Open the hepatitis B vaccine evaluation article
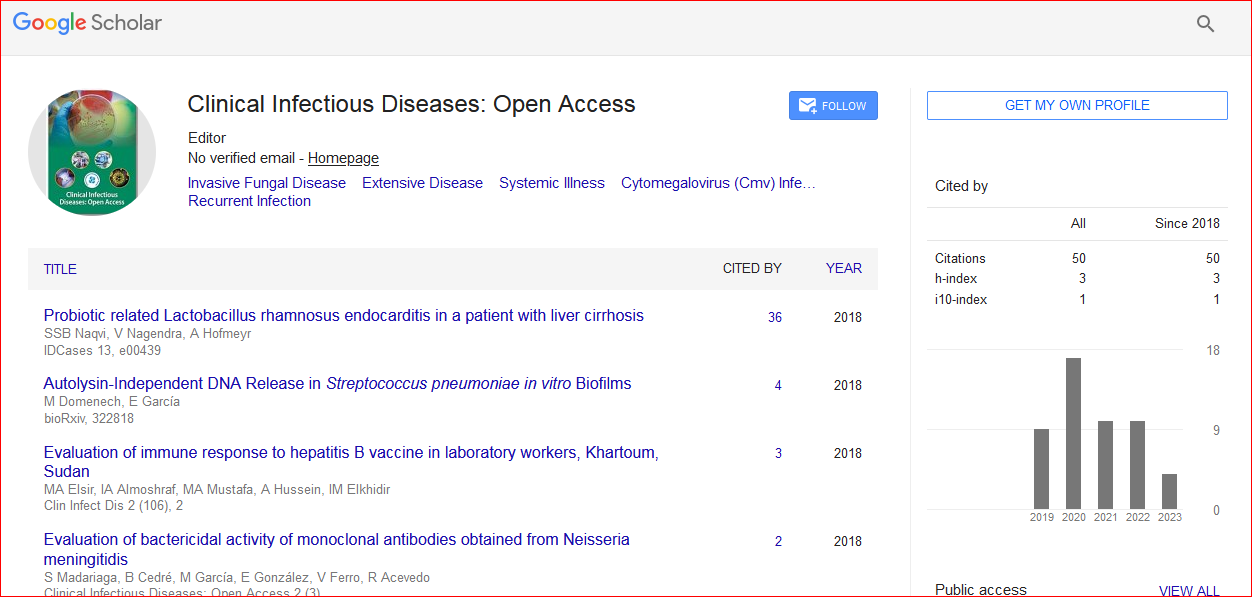Viewport: 1252px width, 597px height. tap(350, 453)
